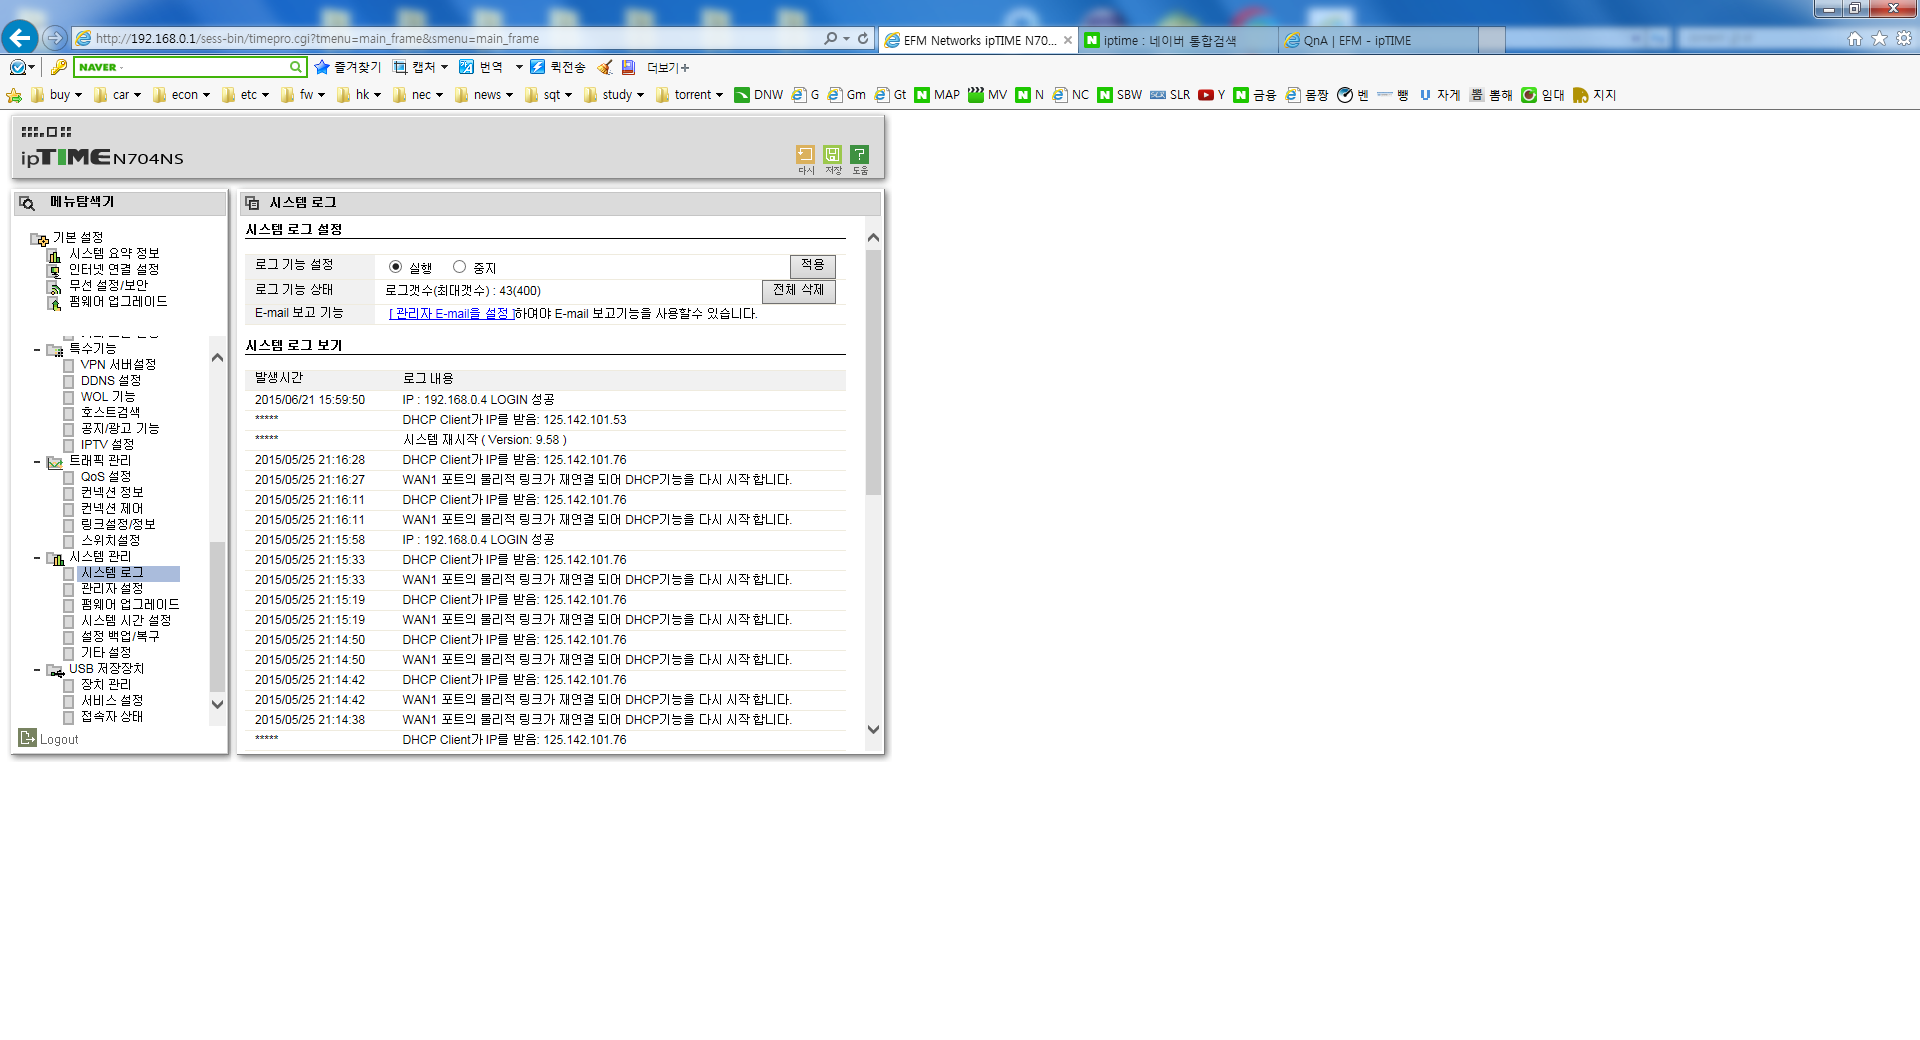Switch to the QnA | EFM - ipTIME tab
The image size is (1920, 1040).
tap(1378, 41)
